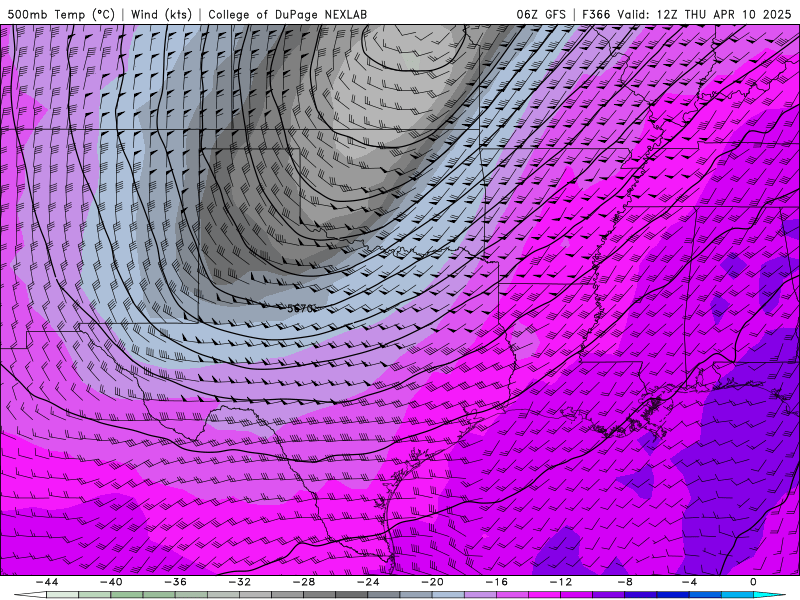Click the '500mb Temp (°C)' title text
Image resolution: width=800 pixels, height=600 pixels.
coord(61,14)
